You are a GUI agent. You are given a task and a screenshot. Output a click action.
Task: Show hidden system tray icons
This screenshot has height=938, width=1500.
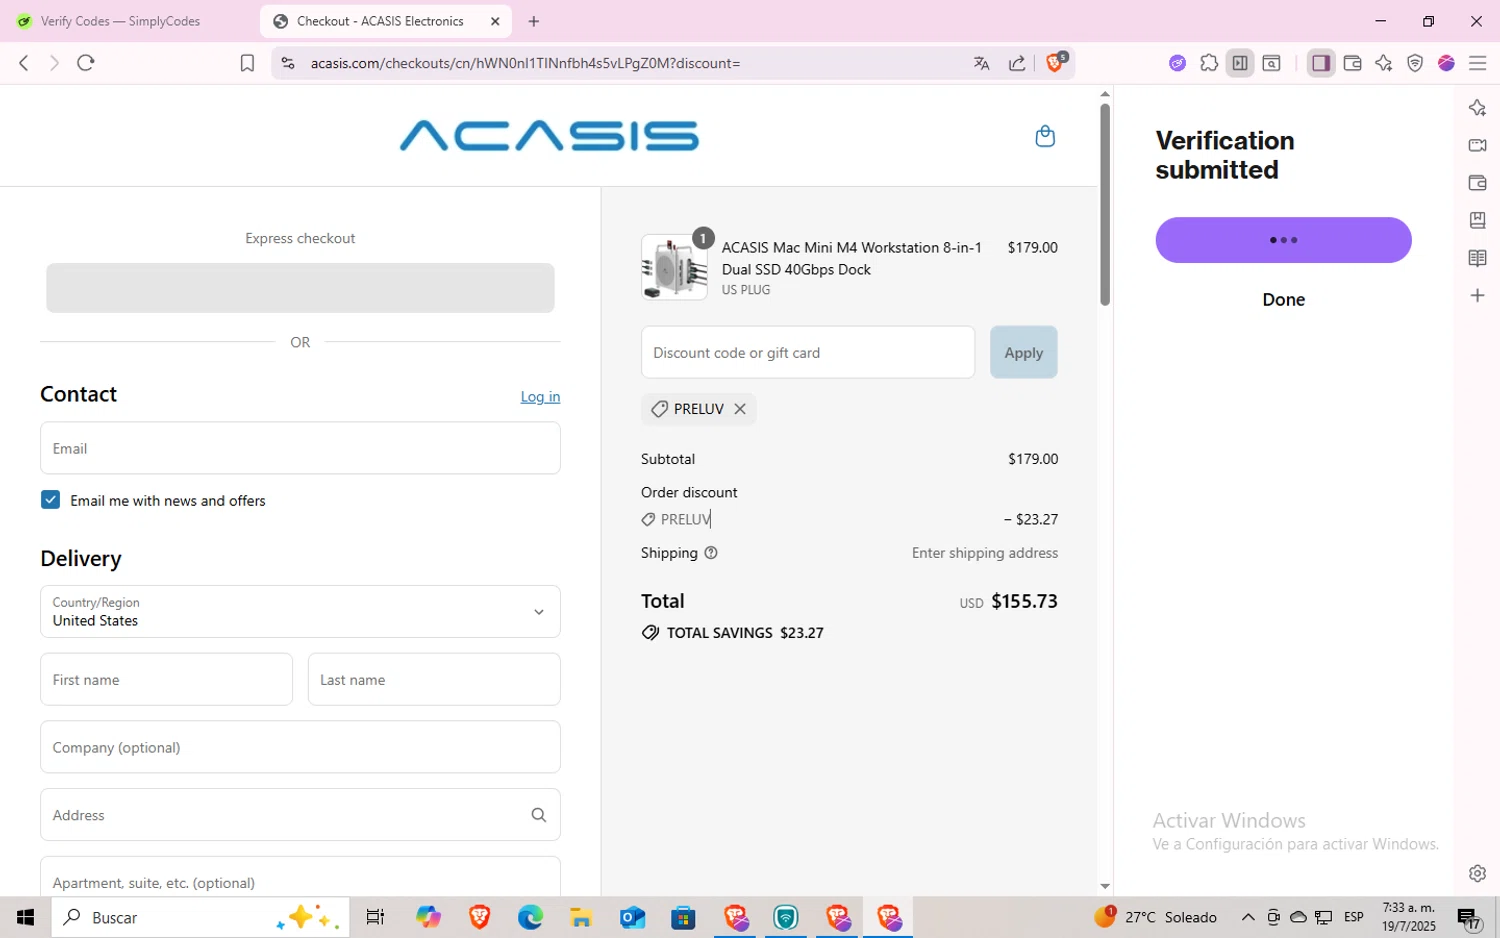click(1248, 917)
